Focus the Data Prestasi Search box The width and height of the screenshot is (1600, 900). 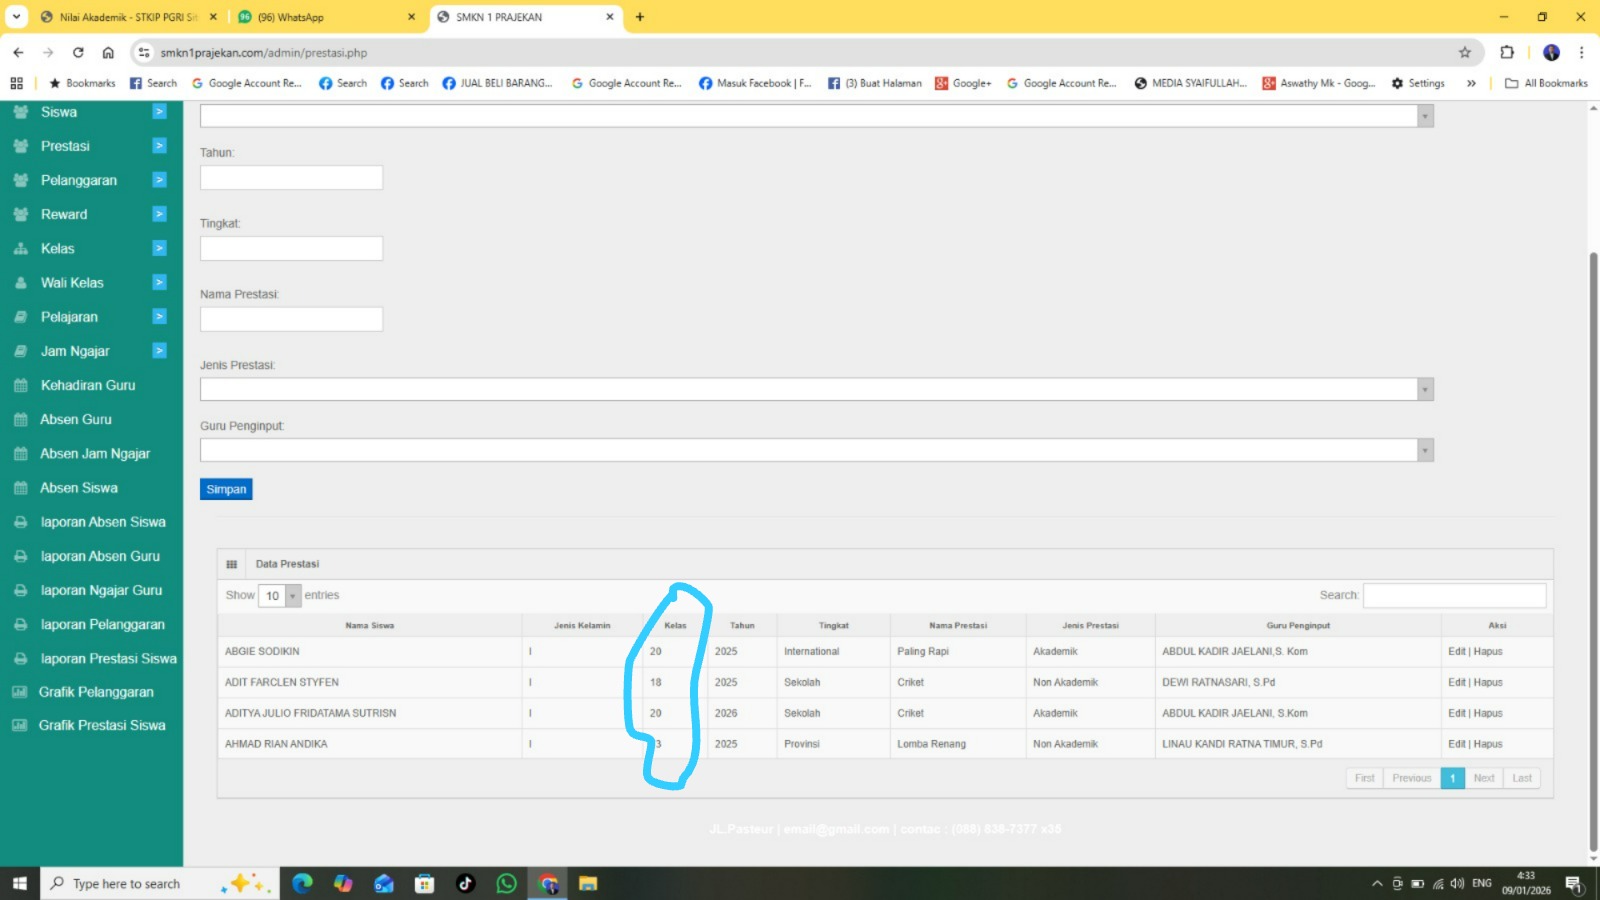[x=1454, y=596]
